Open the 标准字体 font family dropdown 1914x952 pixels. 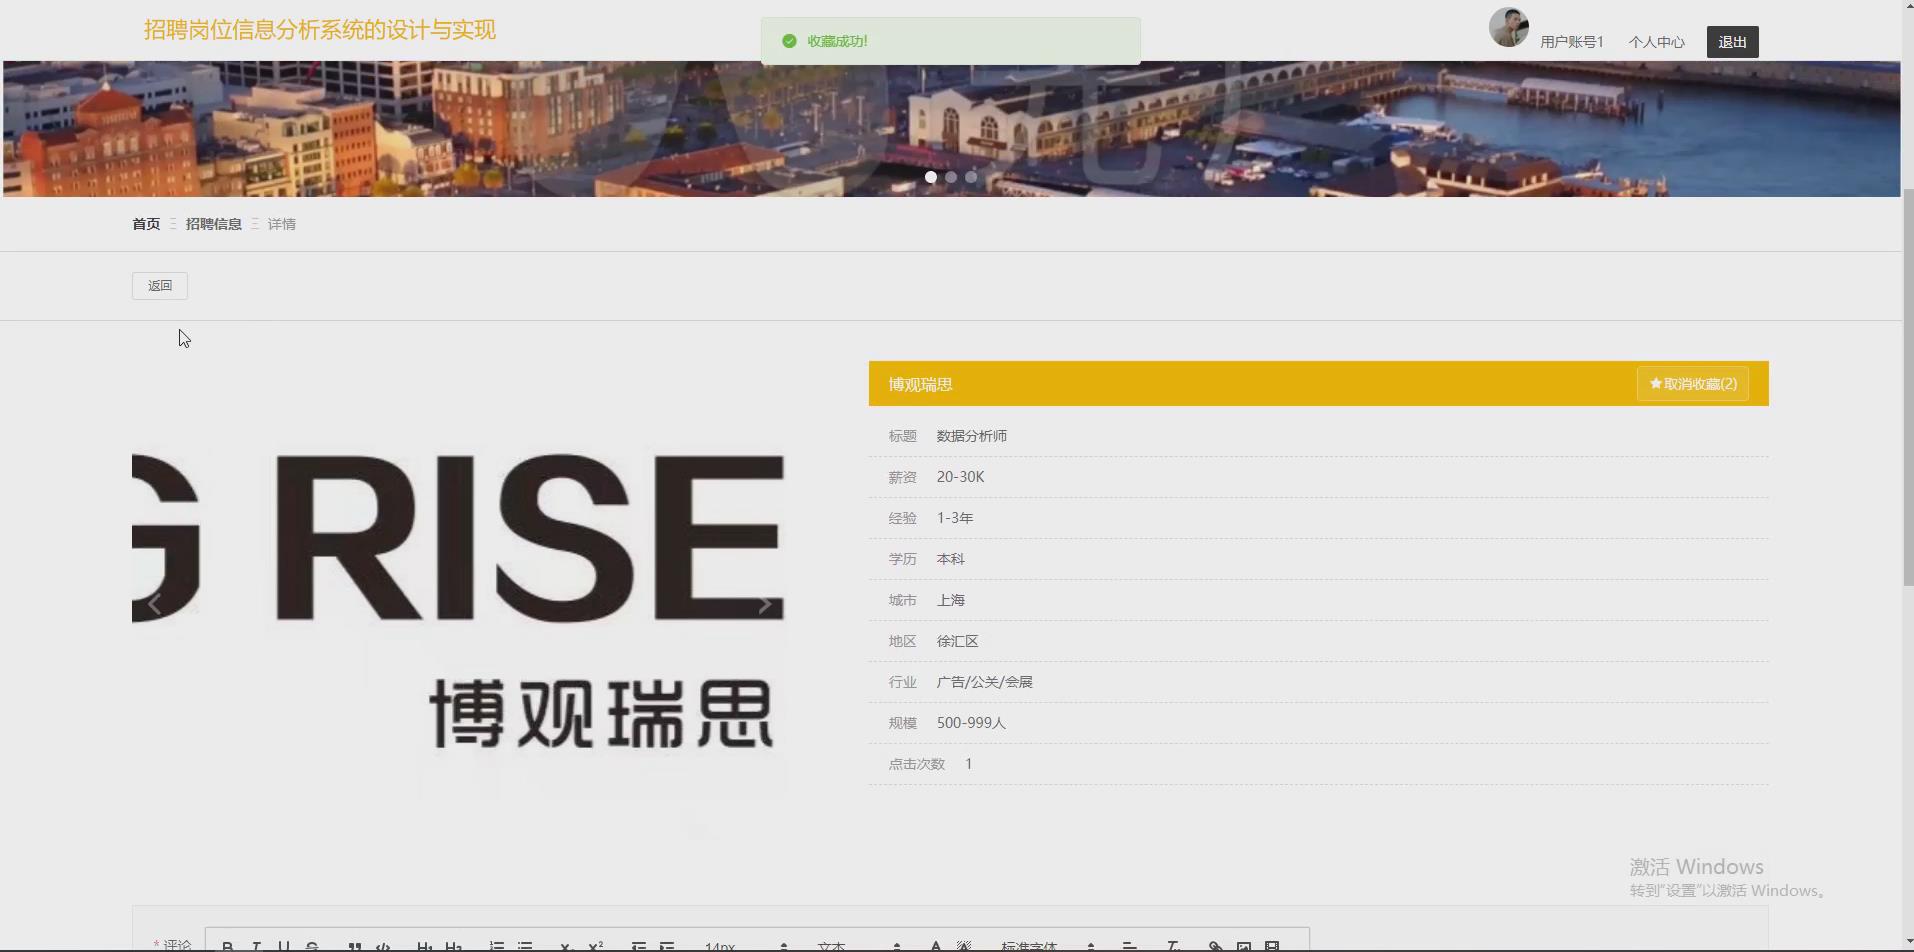click(1048, 946)
